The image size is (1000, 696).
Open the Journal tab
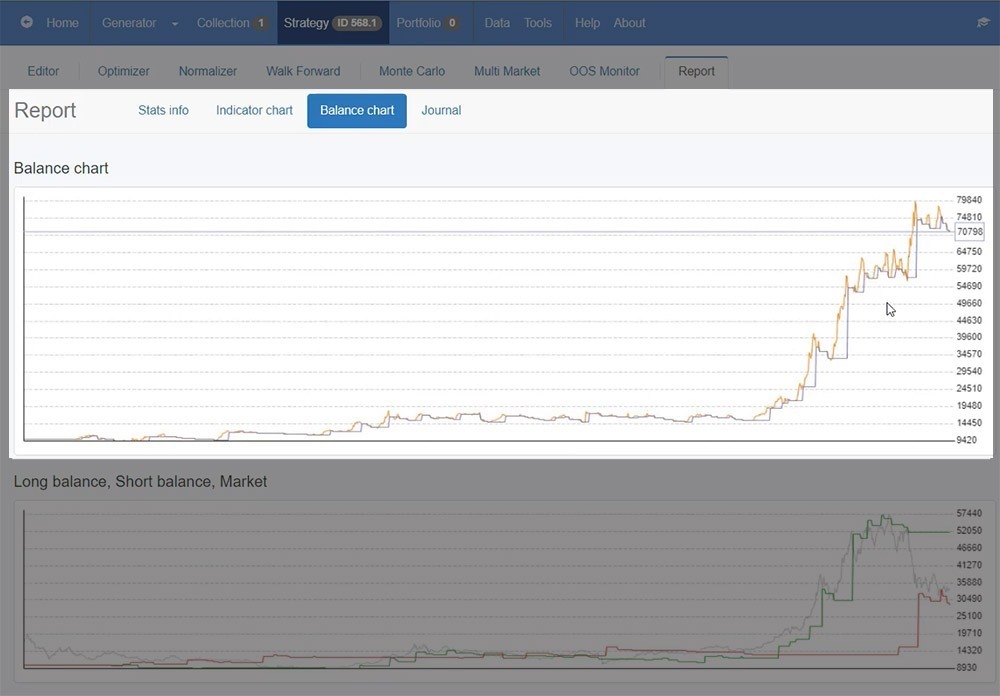tap(441, 110)
